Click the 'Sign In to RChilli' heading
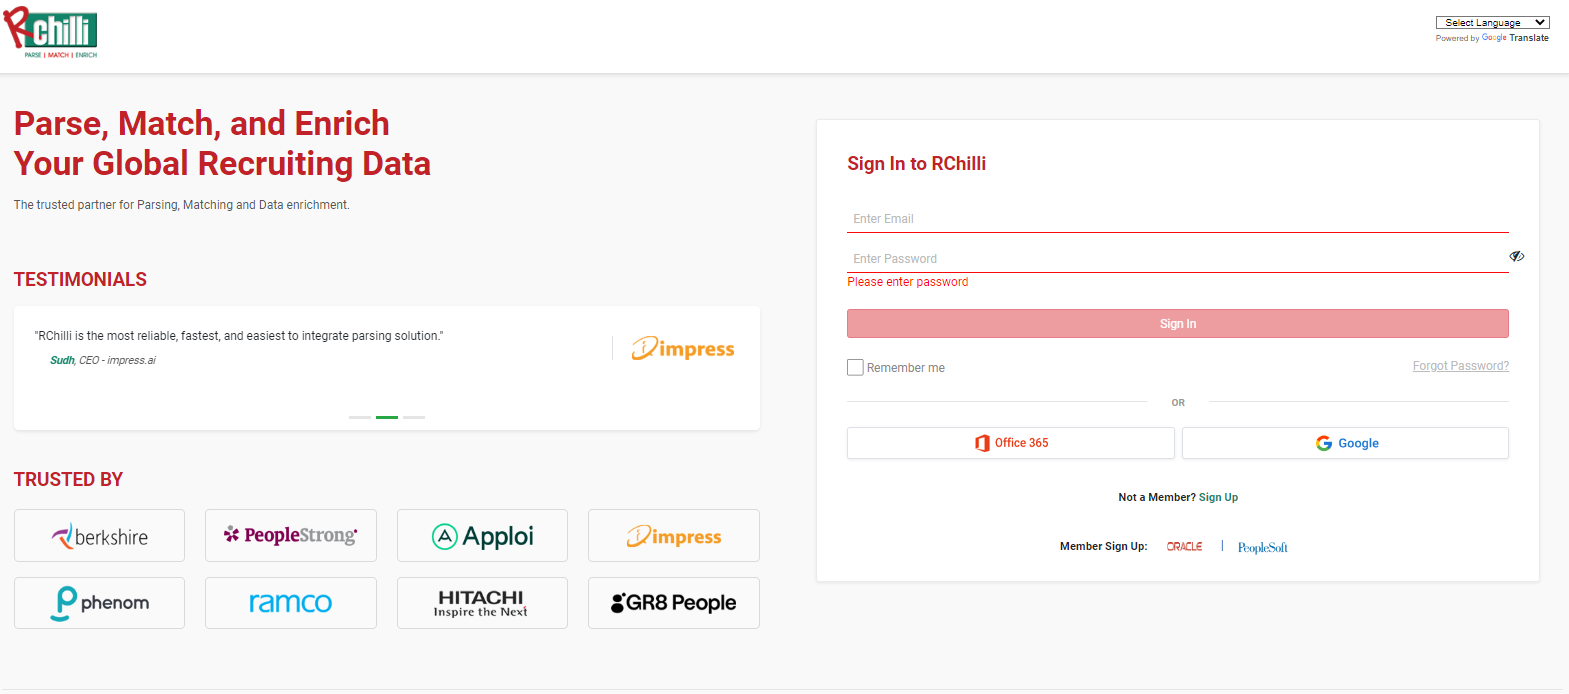Image resolution: width=1569 pixels, height=694 pixels. pyautogui.click(x=916, y=164)
